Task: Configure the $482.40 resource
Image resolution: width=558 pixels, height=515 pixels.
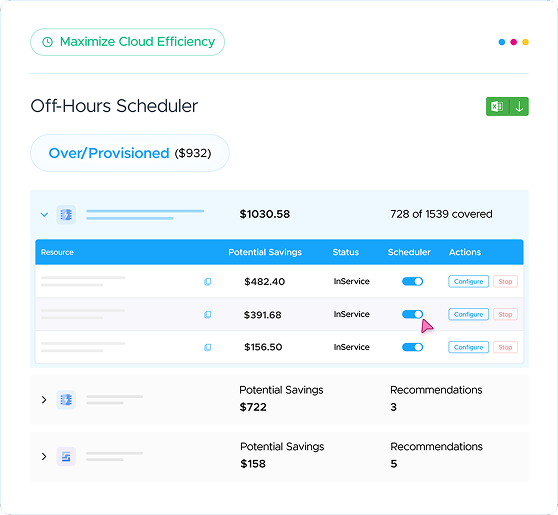Action: click(x=468, y=282)
